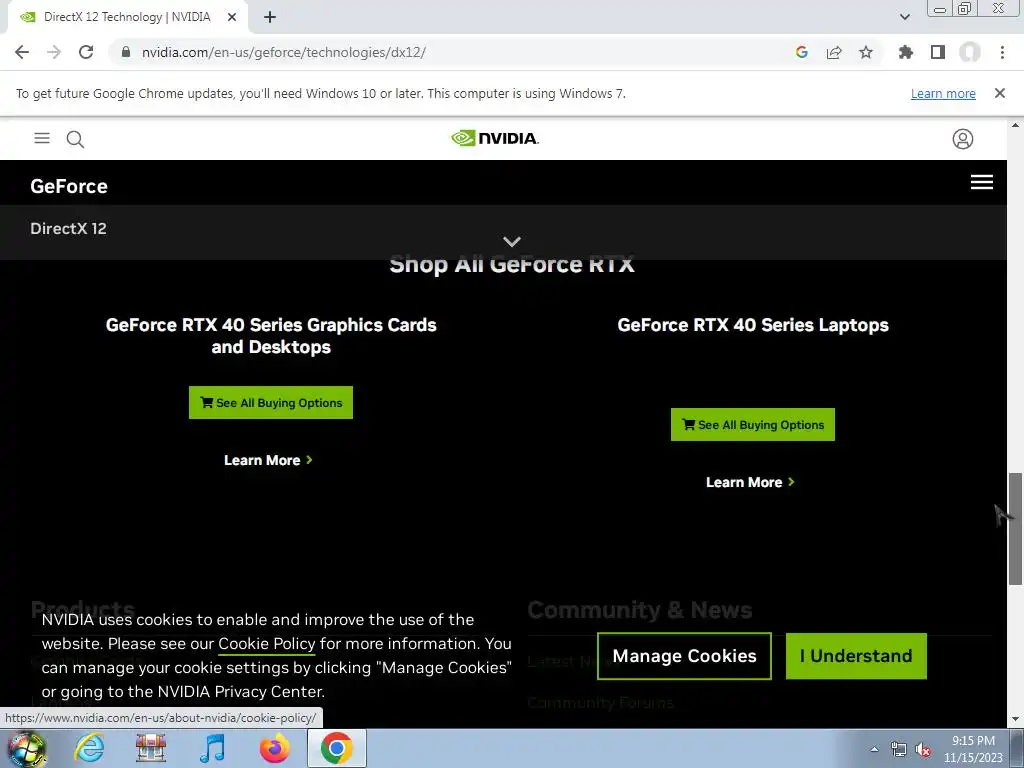See All Buying Options for RTX 40 Laptops
Screen dimensions: 1024x768
pos(752,424)
